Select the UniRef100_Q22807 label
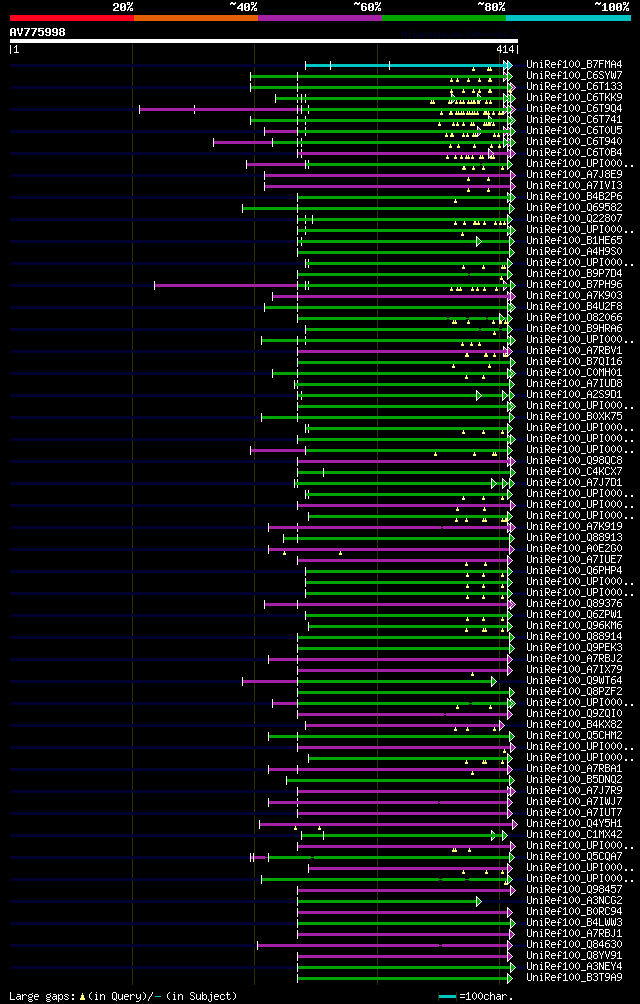Viewport: 640px width, 1004px height. (573, 218)
